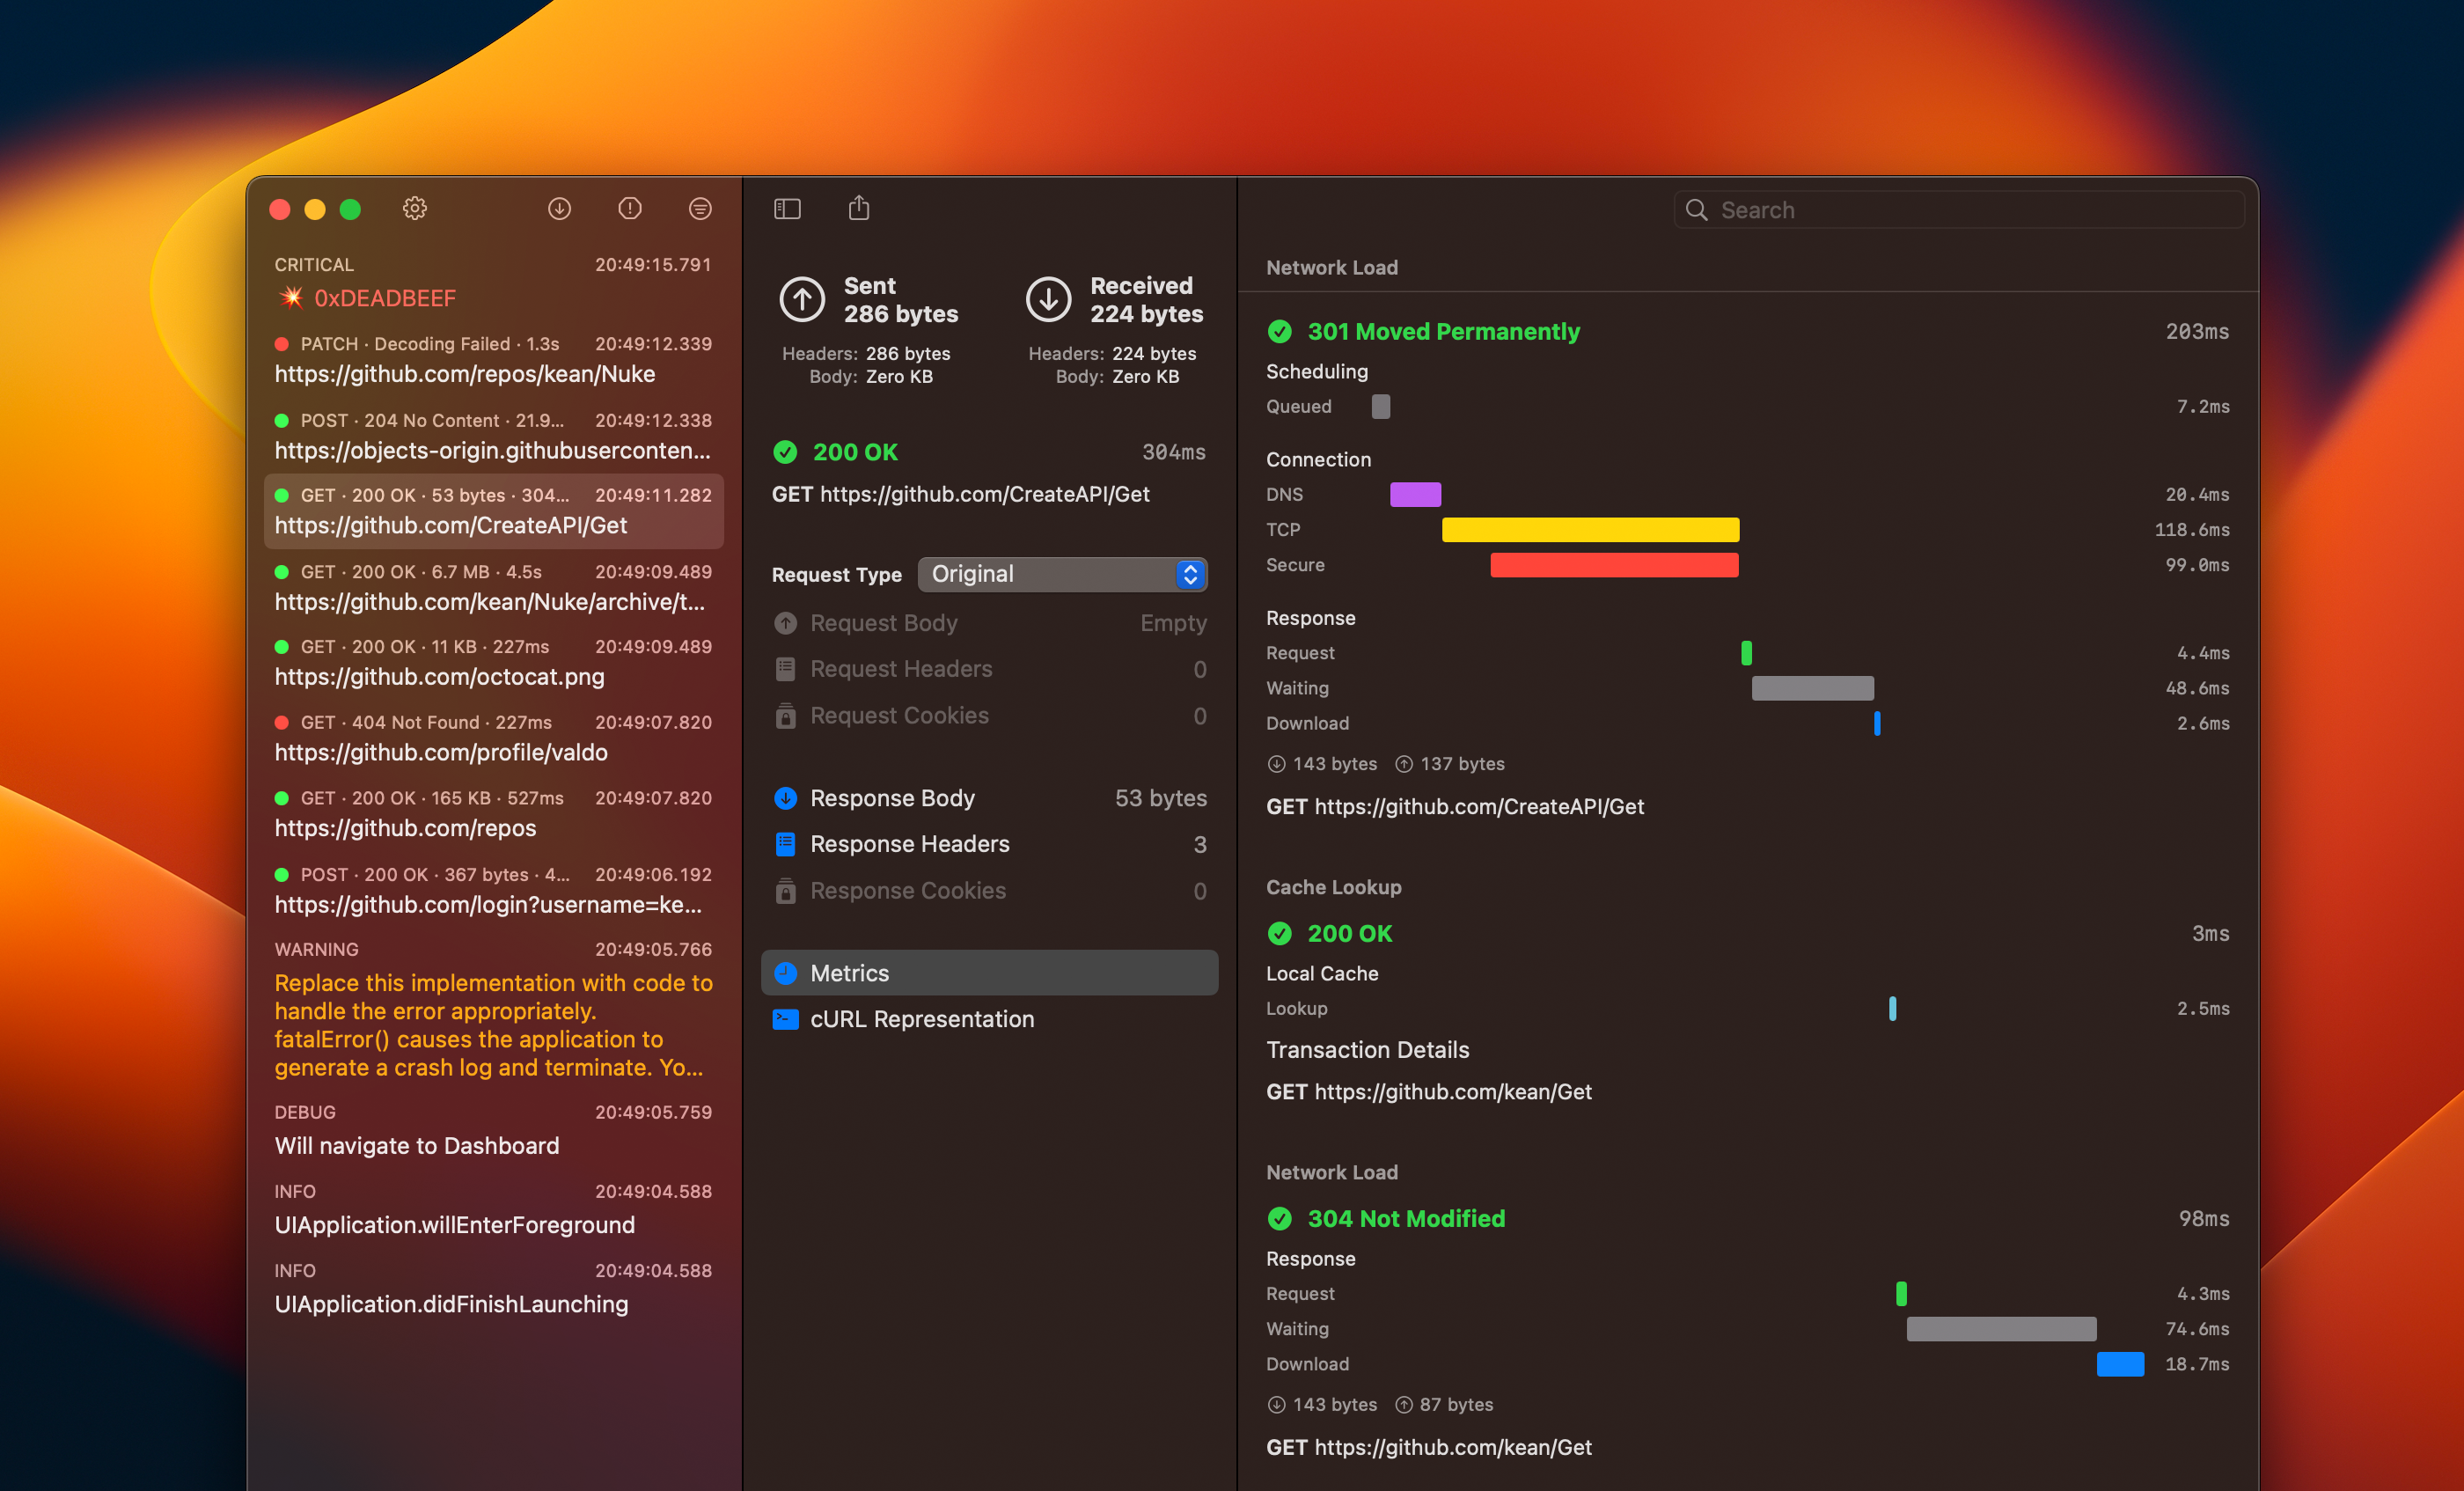The height and width of the screenshot is (1491, 2464).
Task: Select GET CreateAPI/Get request in list
Action: pyautogui.click(x=494, y=511)
